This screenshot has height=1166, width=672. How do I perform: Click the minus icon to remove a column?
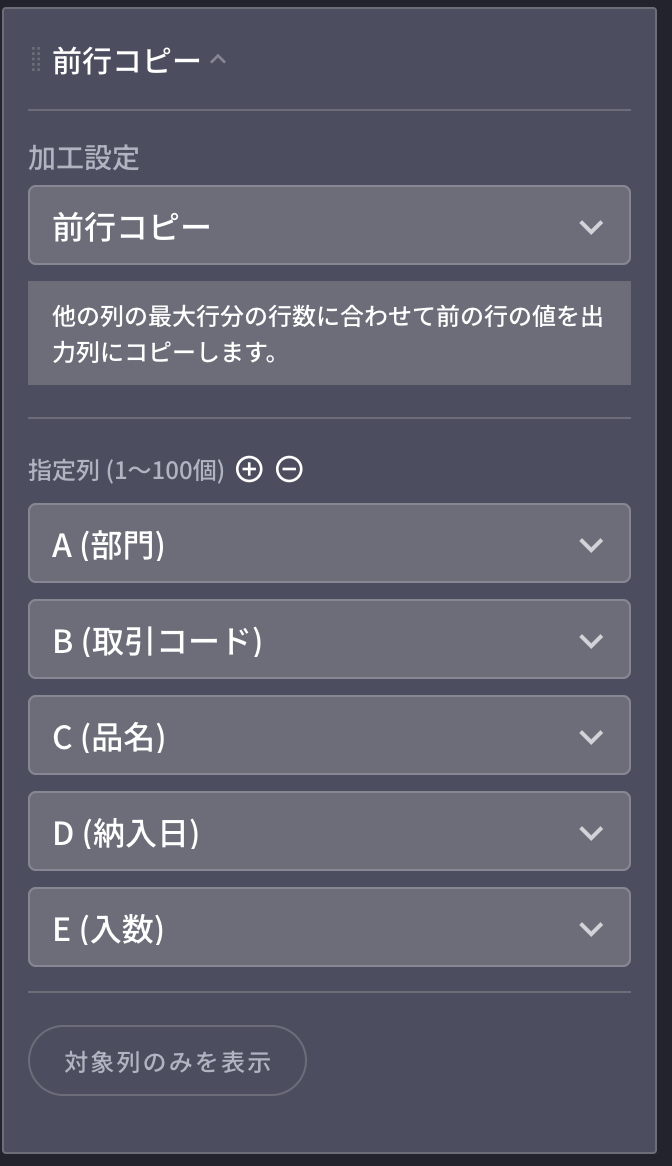tap(289, 469)
